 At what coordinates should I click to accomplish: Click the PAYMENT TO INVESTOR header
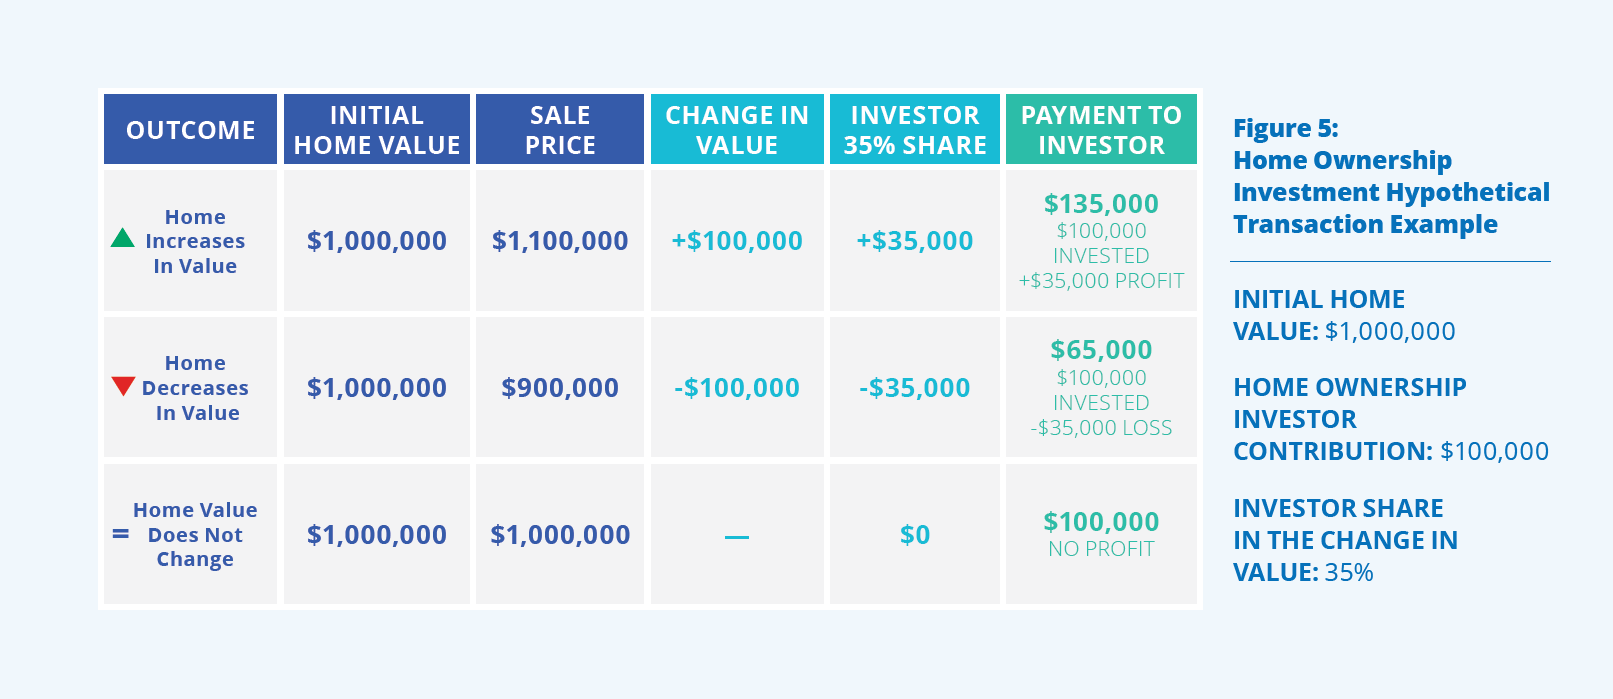coord(1101,129)
